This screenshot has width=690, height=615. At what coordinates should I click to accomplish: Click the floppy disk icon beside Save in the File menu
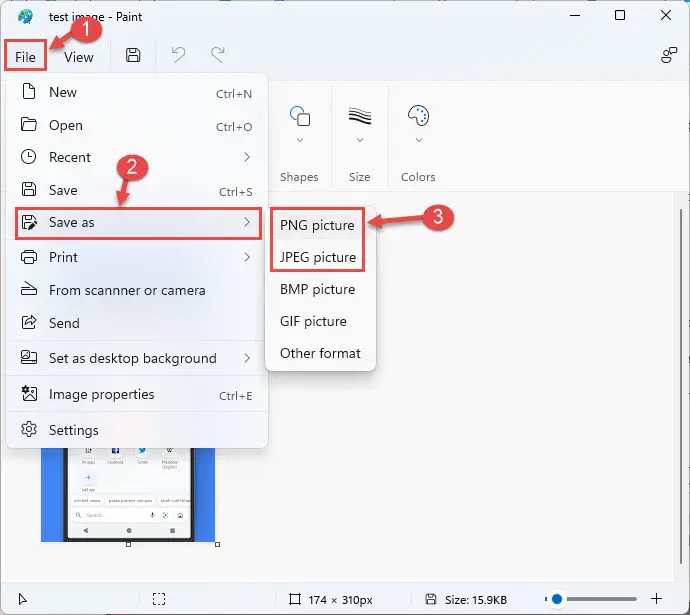click(29, 189)
